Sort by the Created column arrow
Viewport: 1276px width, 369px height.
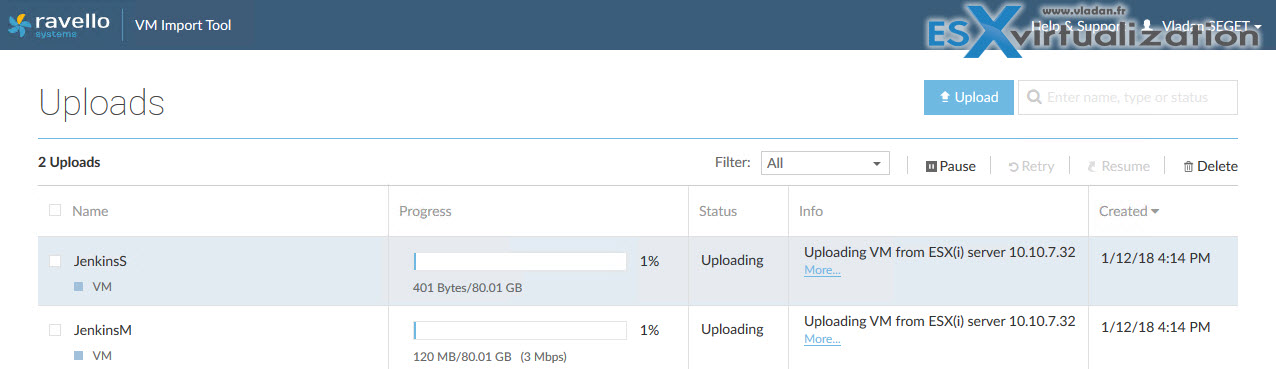(x=1156, y=212)
